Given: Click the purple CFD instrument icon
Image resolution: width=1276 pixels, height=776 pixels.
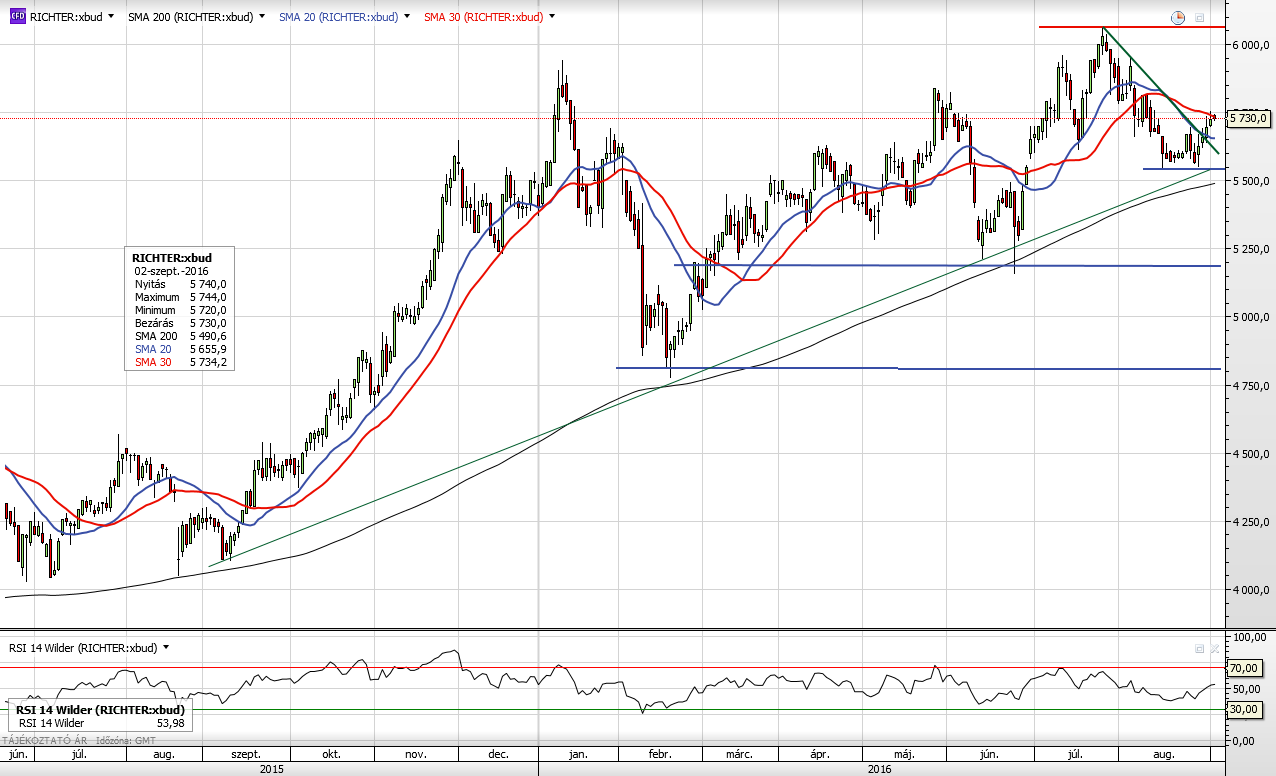Looking at the screenshot, I should coord(19,17).
